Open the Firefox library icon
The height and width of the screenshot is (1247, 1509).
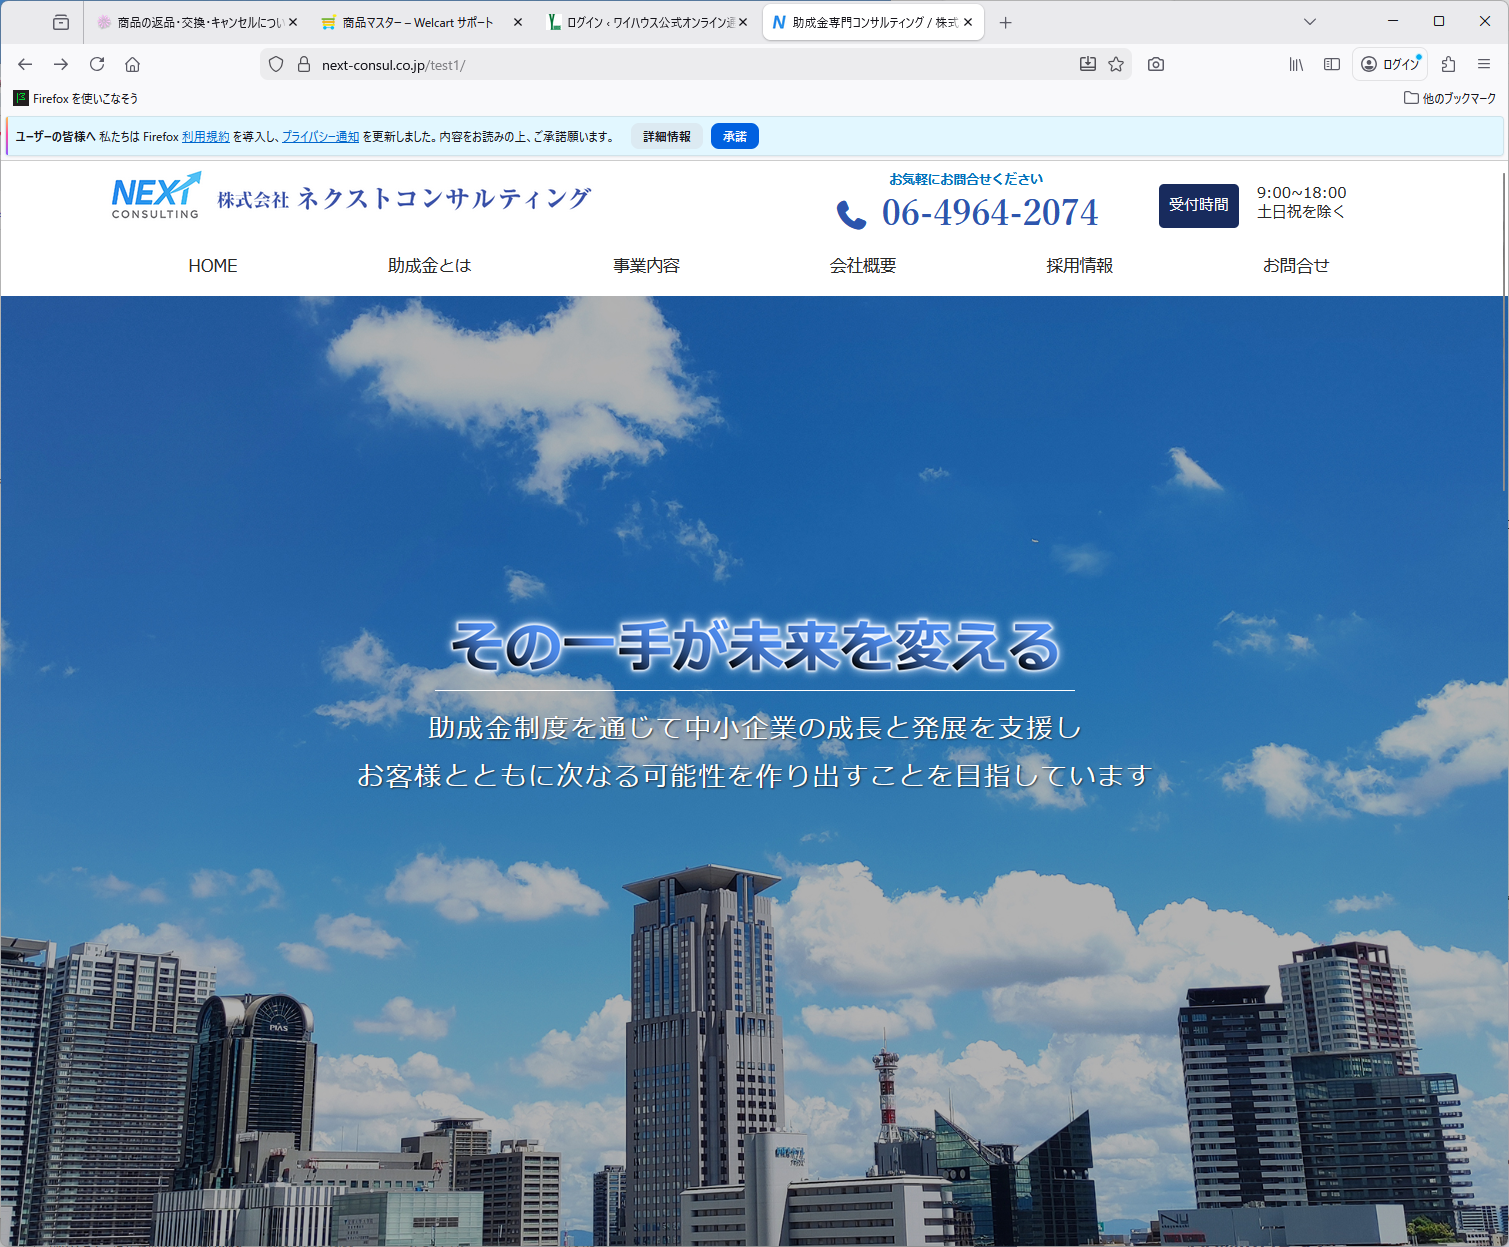pyautogui.click(x=1296, y=64)
